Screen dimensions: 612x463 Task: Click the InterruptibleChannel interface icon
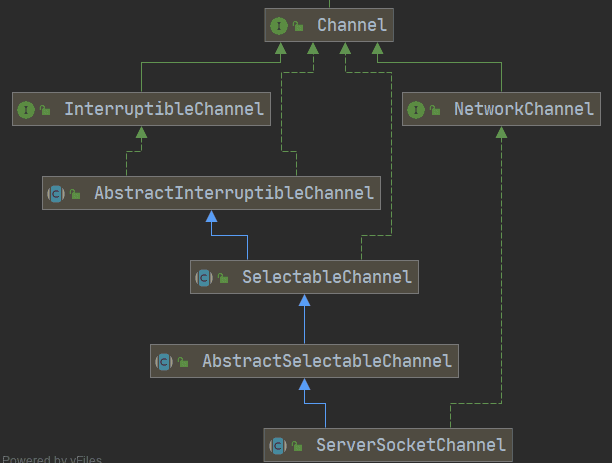[x=26, y=110]
